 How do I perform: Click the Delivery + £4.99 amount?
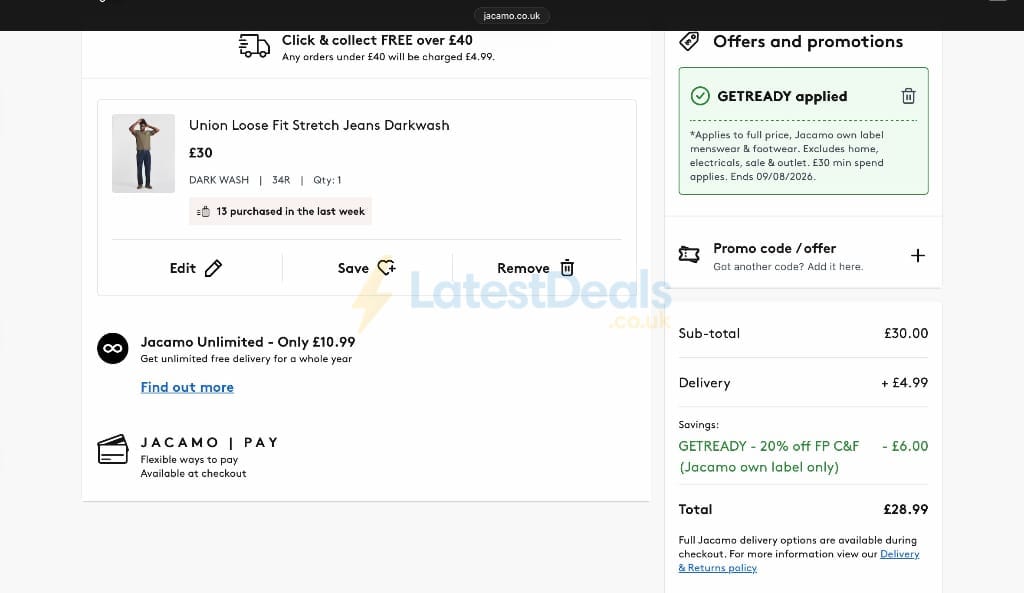point(904,383)
